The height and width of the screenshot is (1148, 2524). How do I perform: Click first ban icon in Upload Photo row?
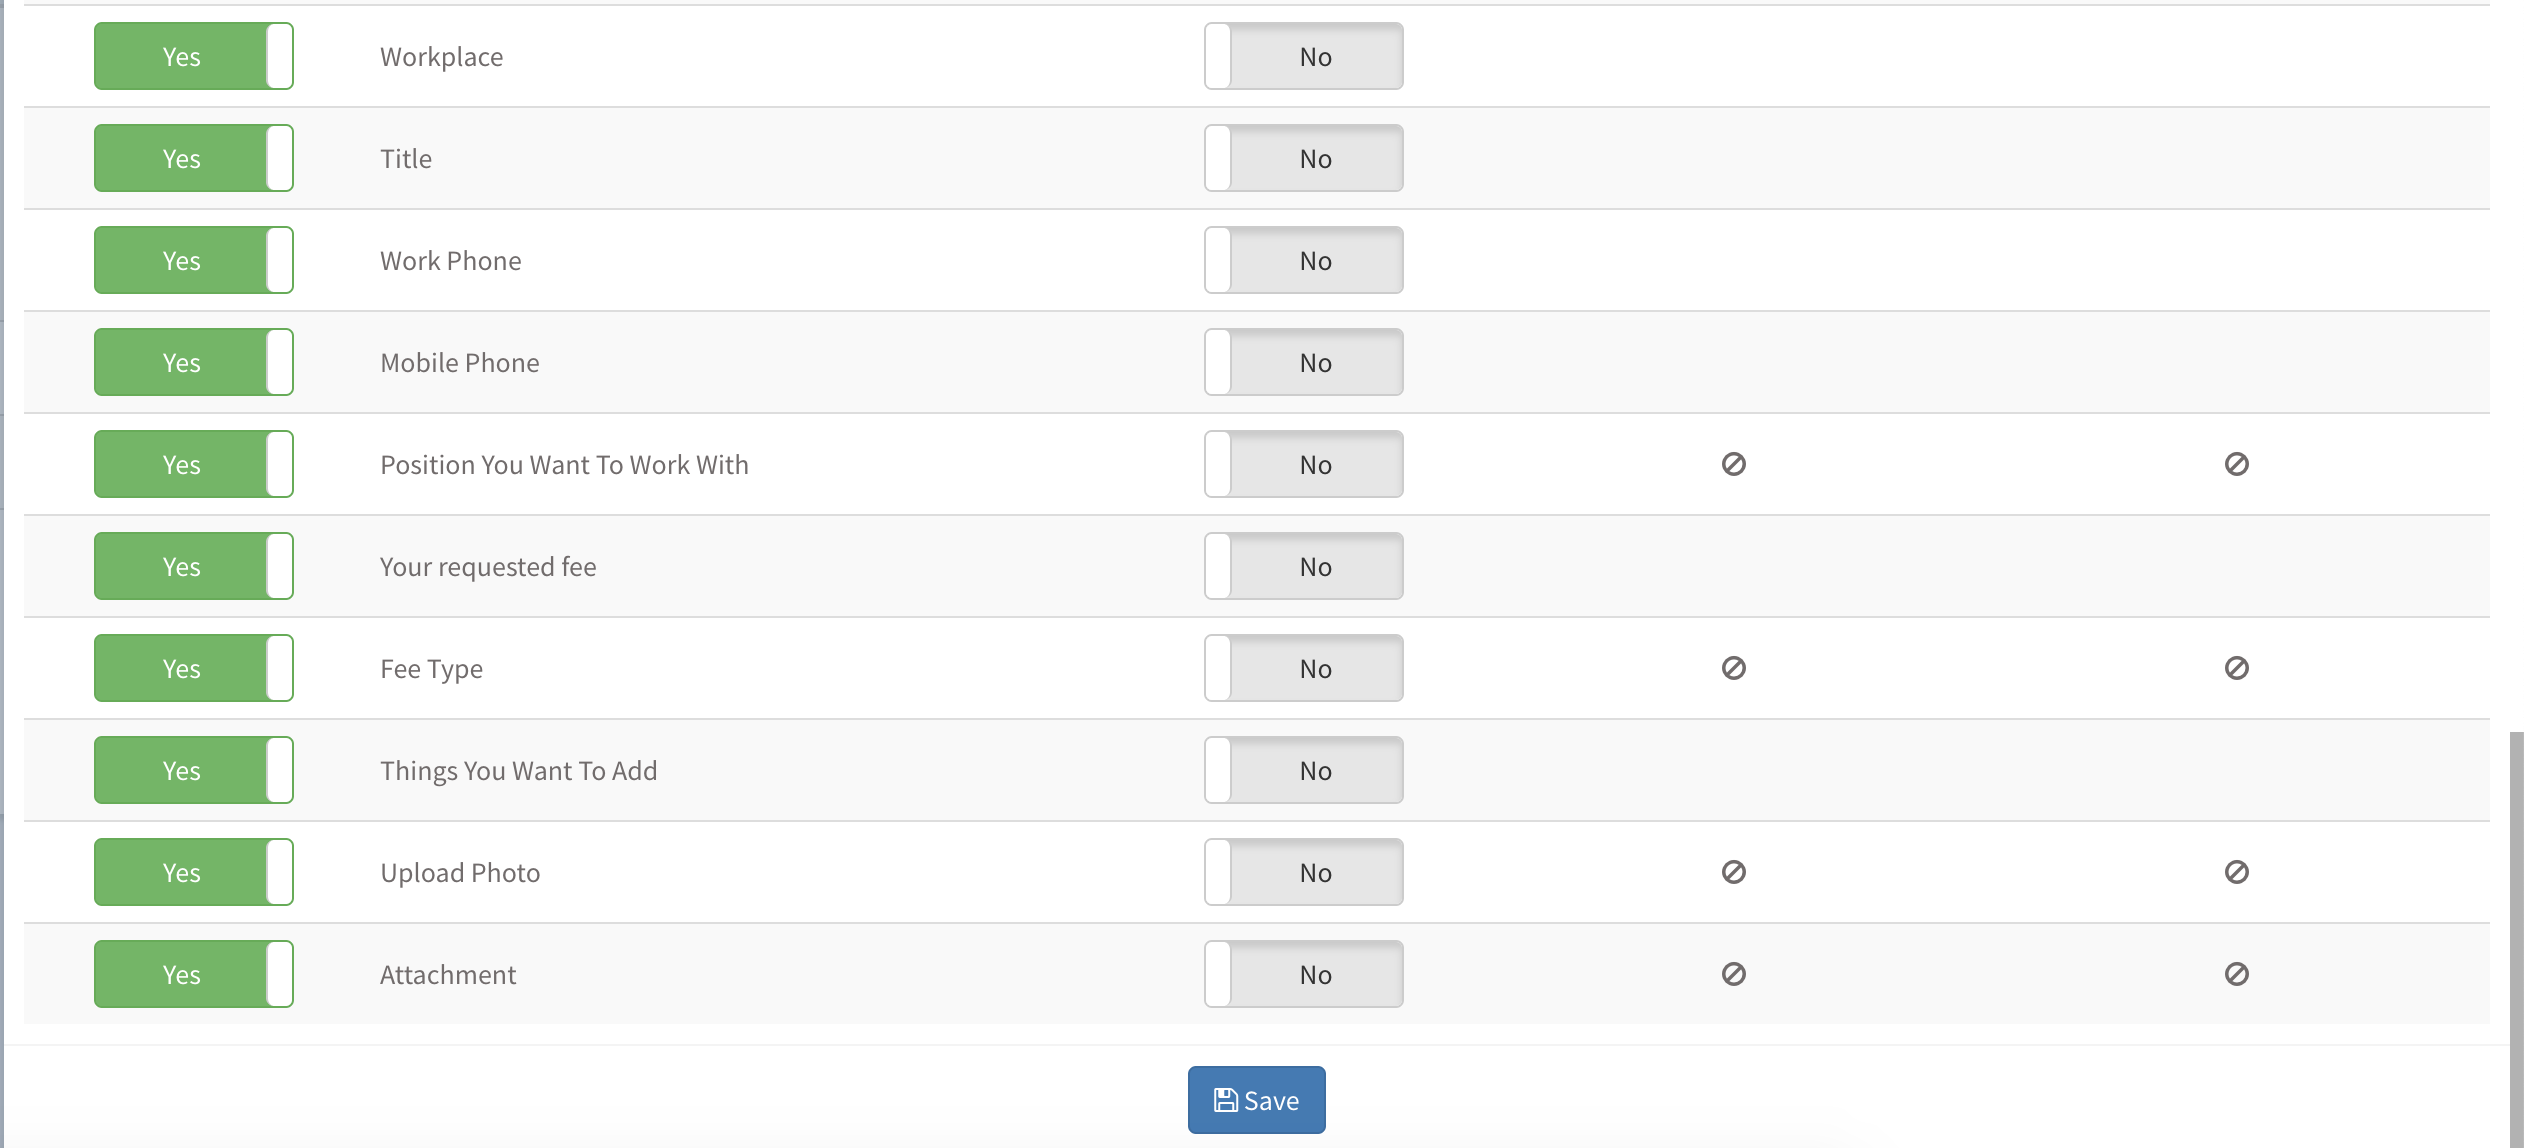click(x=1734, y=872)
